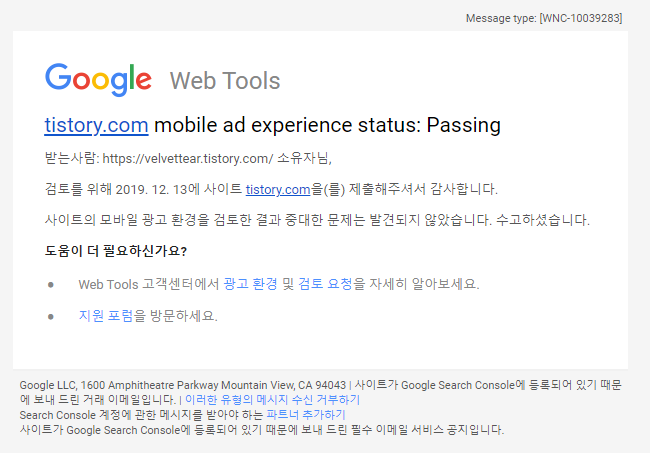Click 이러한 유형의 메시지 수신 거부하기 link
The image size is (650, 453).
coord(272,400)
